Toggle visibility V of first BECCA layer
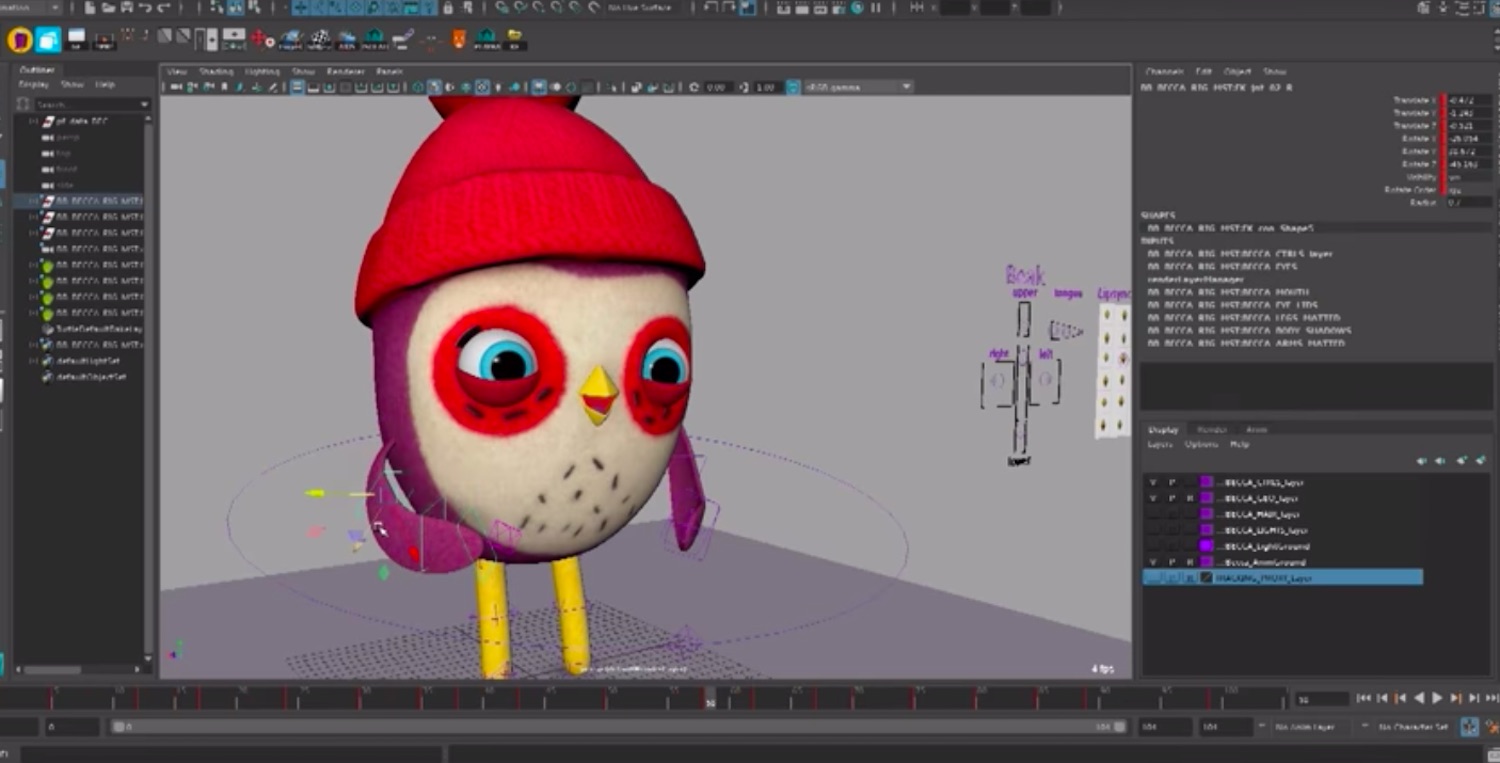Viewport: 1500px width, 763px height. (1153, 482)
